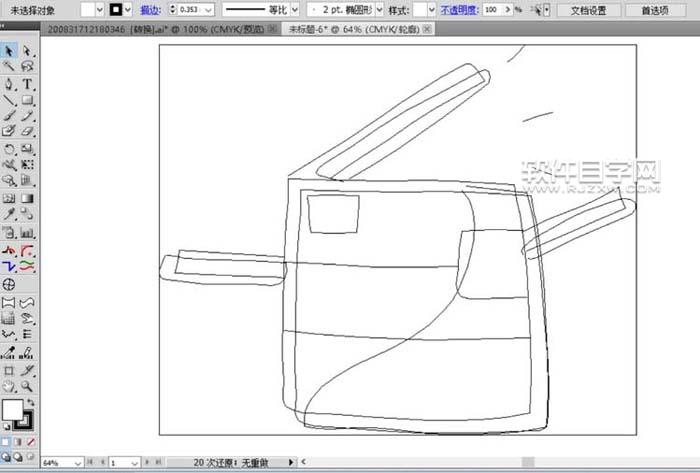Select the Zoom magnifier tool
Image resolution: width=700 pixels, height=473 pixels.
point(27,385)
